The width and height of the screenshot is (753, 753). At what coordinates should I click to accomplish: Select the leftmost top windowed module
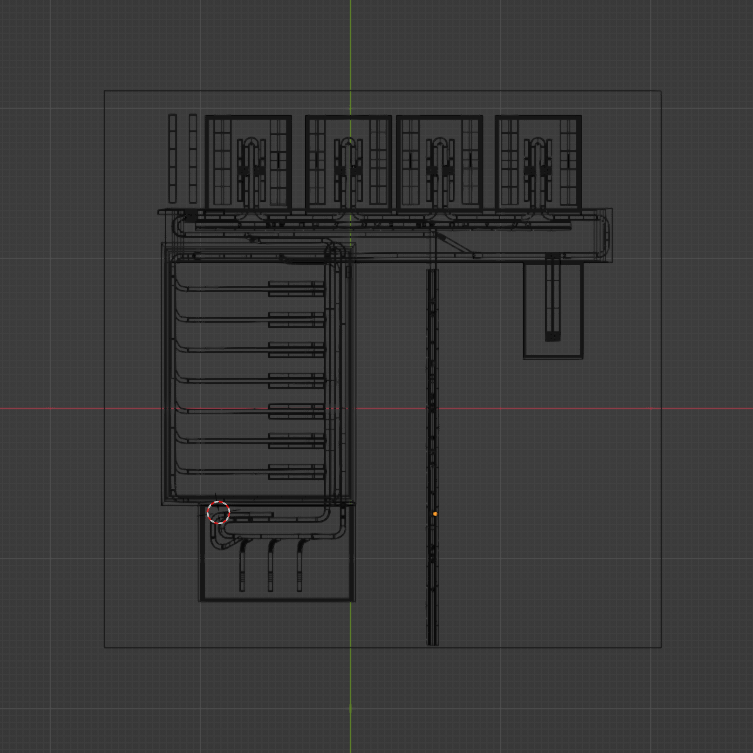pos(248,163)
